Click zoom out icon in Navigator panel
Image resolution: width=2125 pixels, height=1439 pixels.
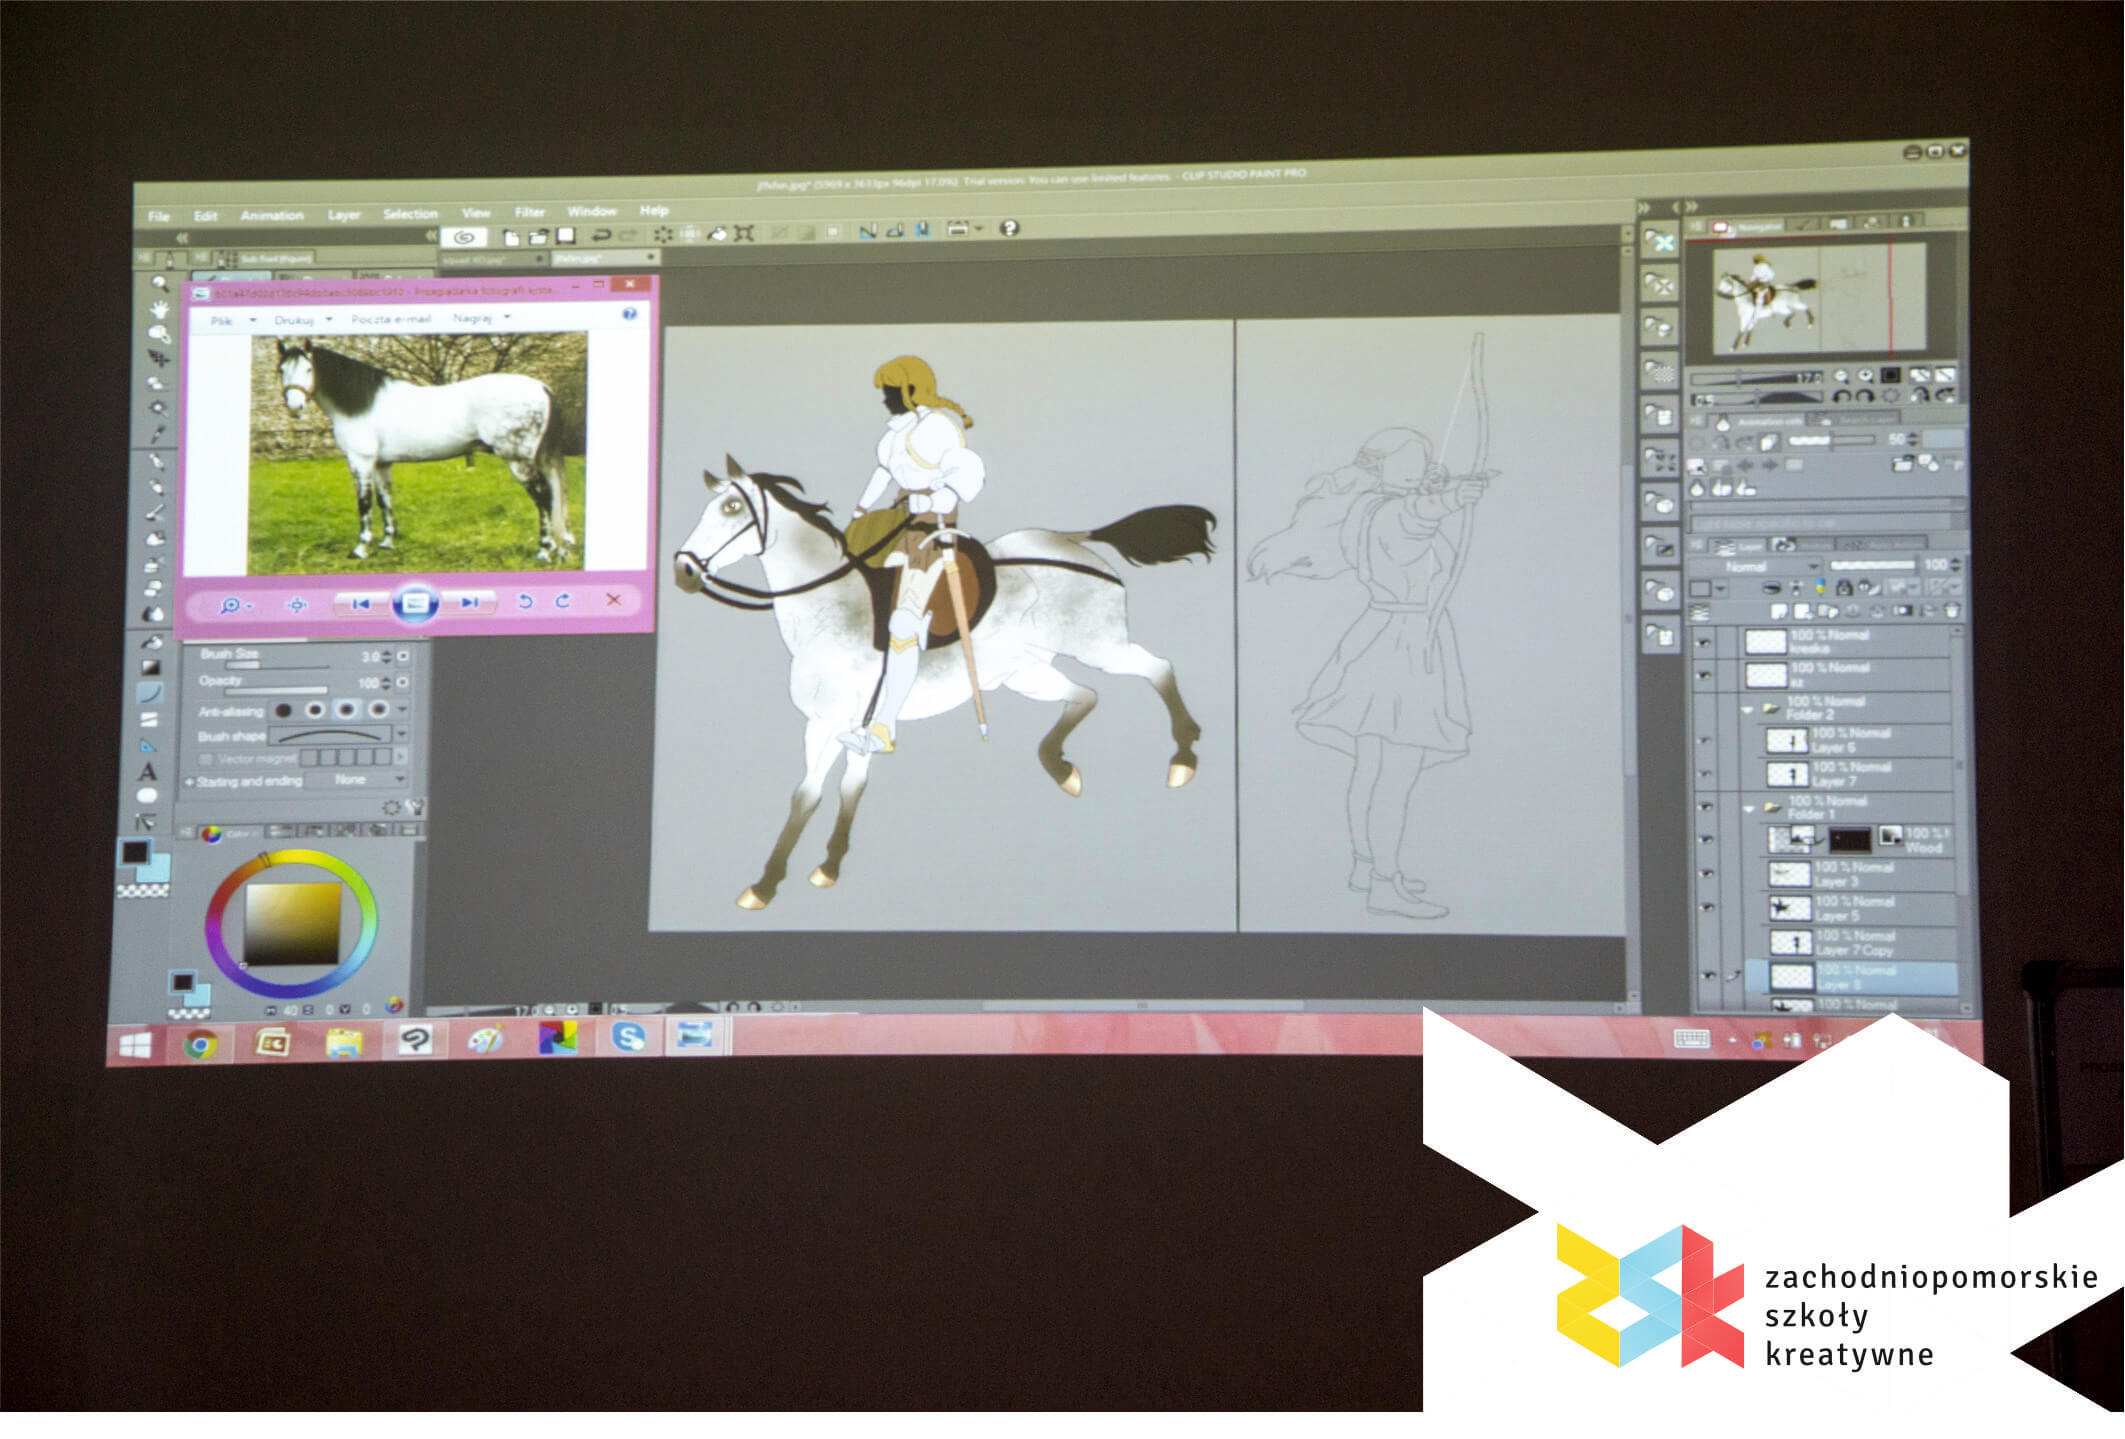1840,376
